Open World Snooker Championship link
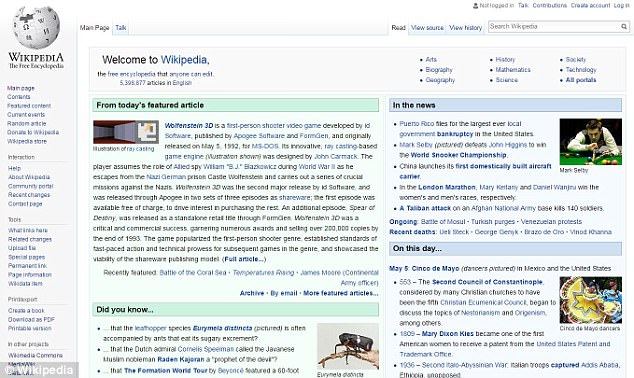This screenshot has width=634, height=378. [459, 155]
